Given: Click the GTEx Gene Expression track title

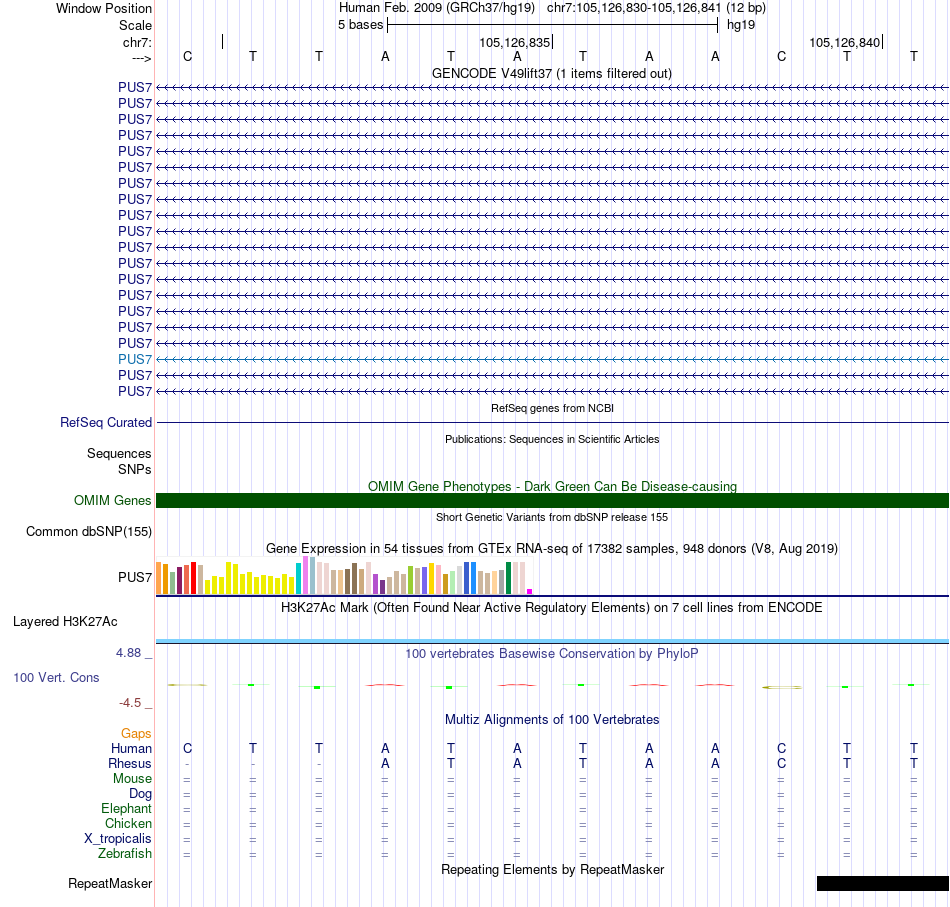Looking at the screenshot, I should point(552,548).
